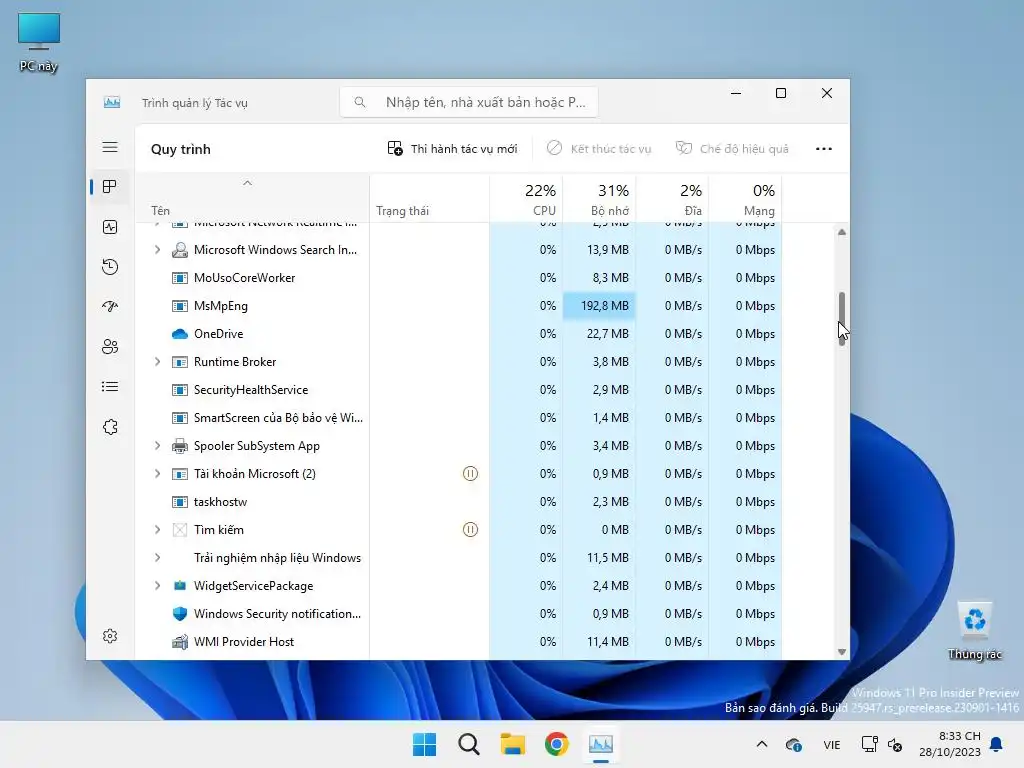Sort by the Mạng column header
Viewport: 1024px width, 768px height.
pos(745,198)
